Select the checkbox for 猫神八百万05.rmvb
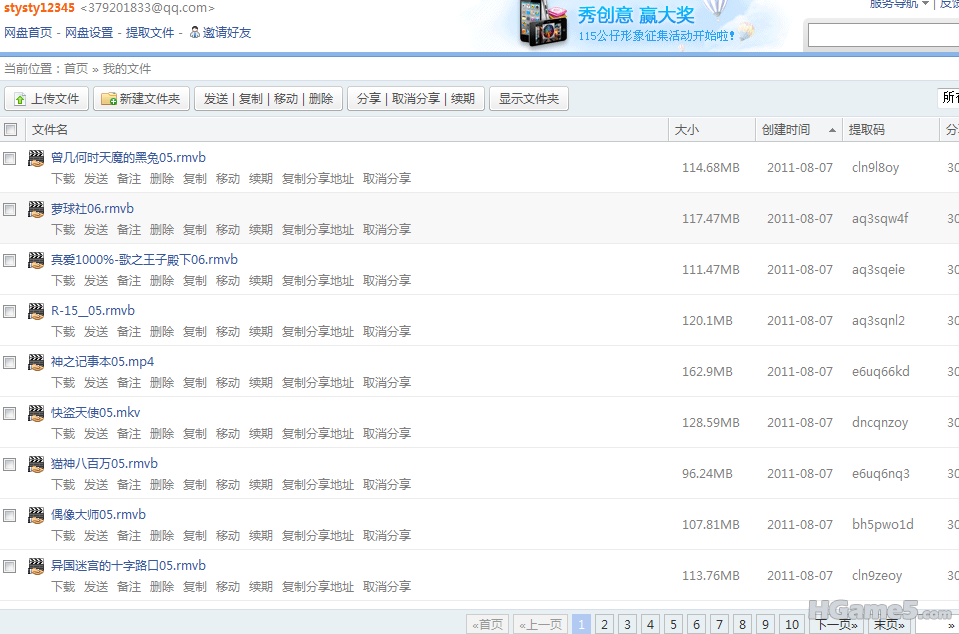Image resolution: width=959 pixels, height=634 pixels. [10, 464]
